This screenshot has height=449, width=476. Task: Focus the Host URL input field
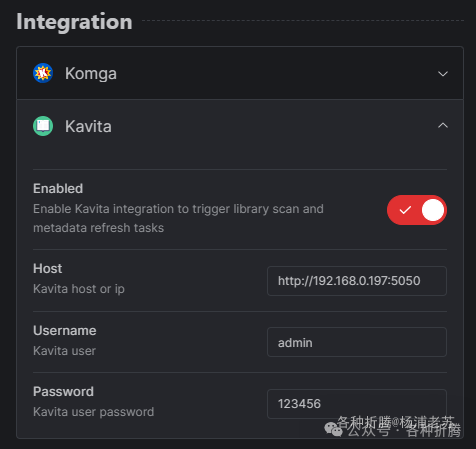coord(357,281)
